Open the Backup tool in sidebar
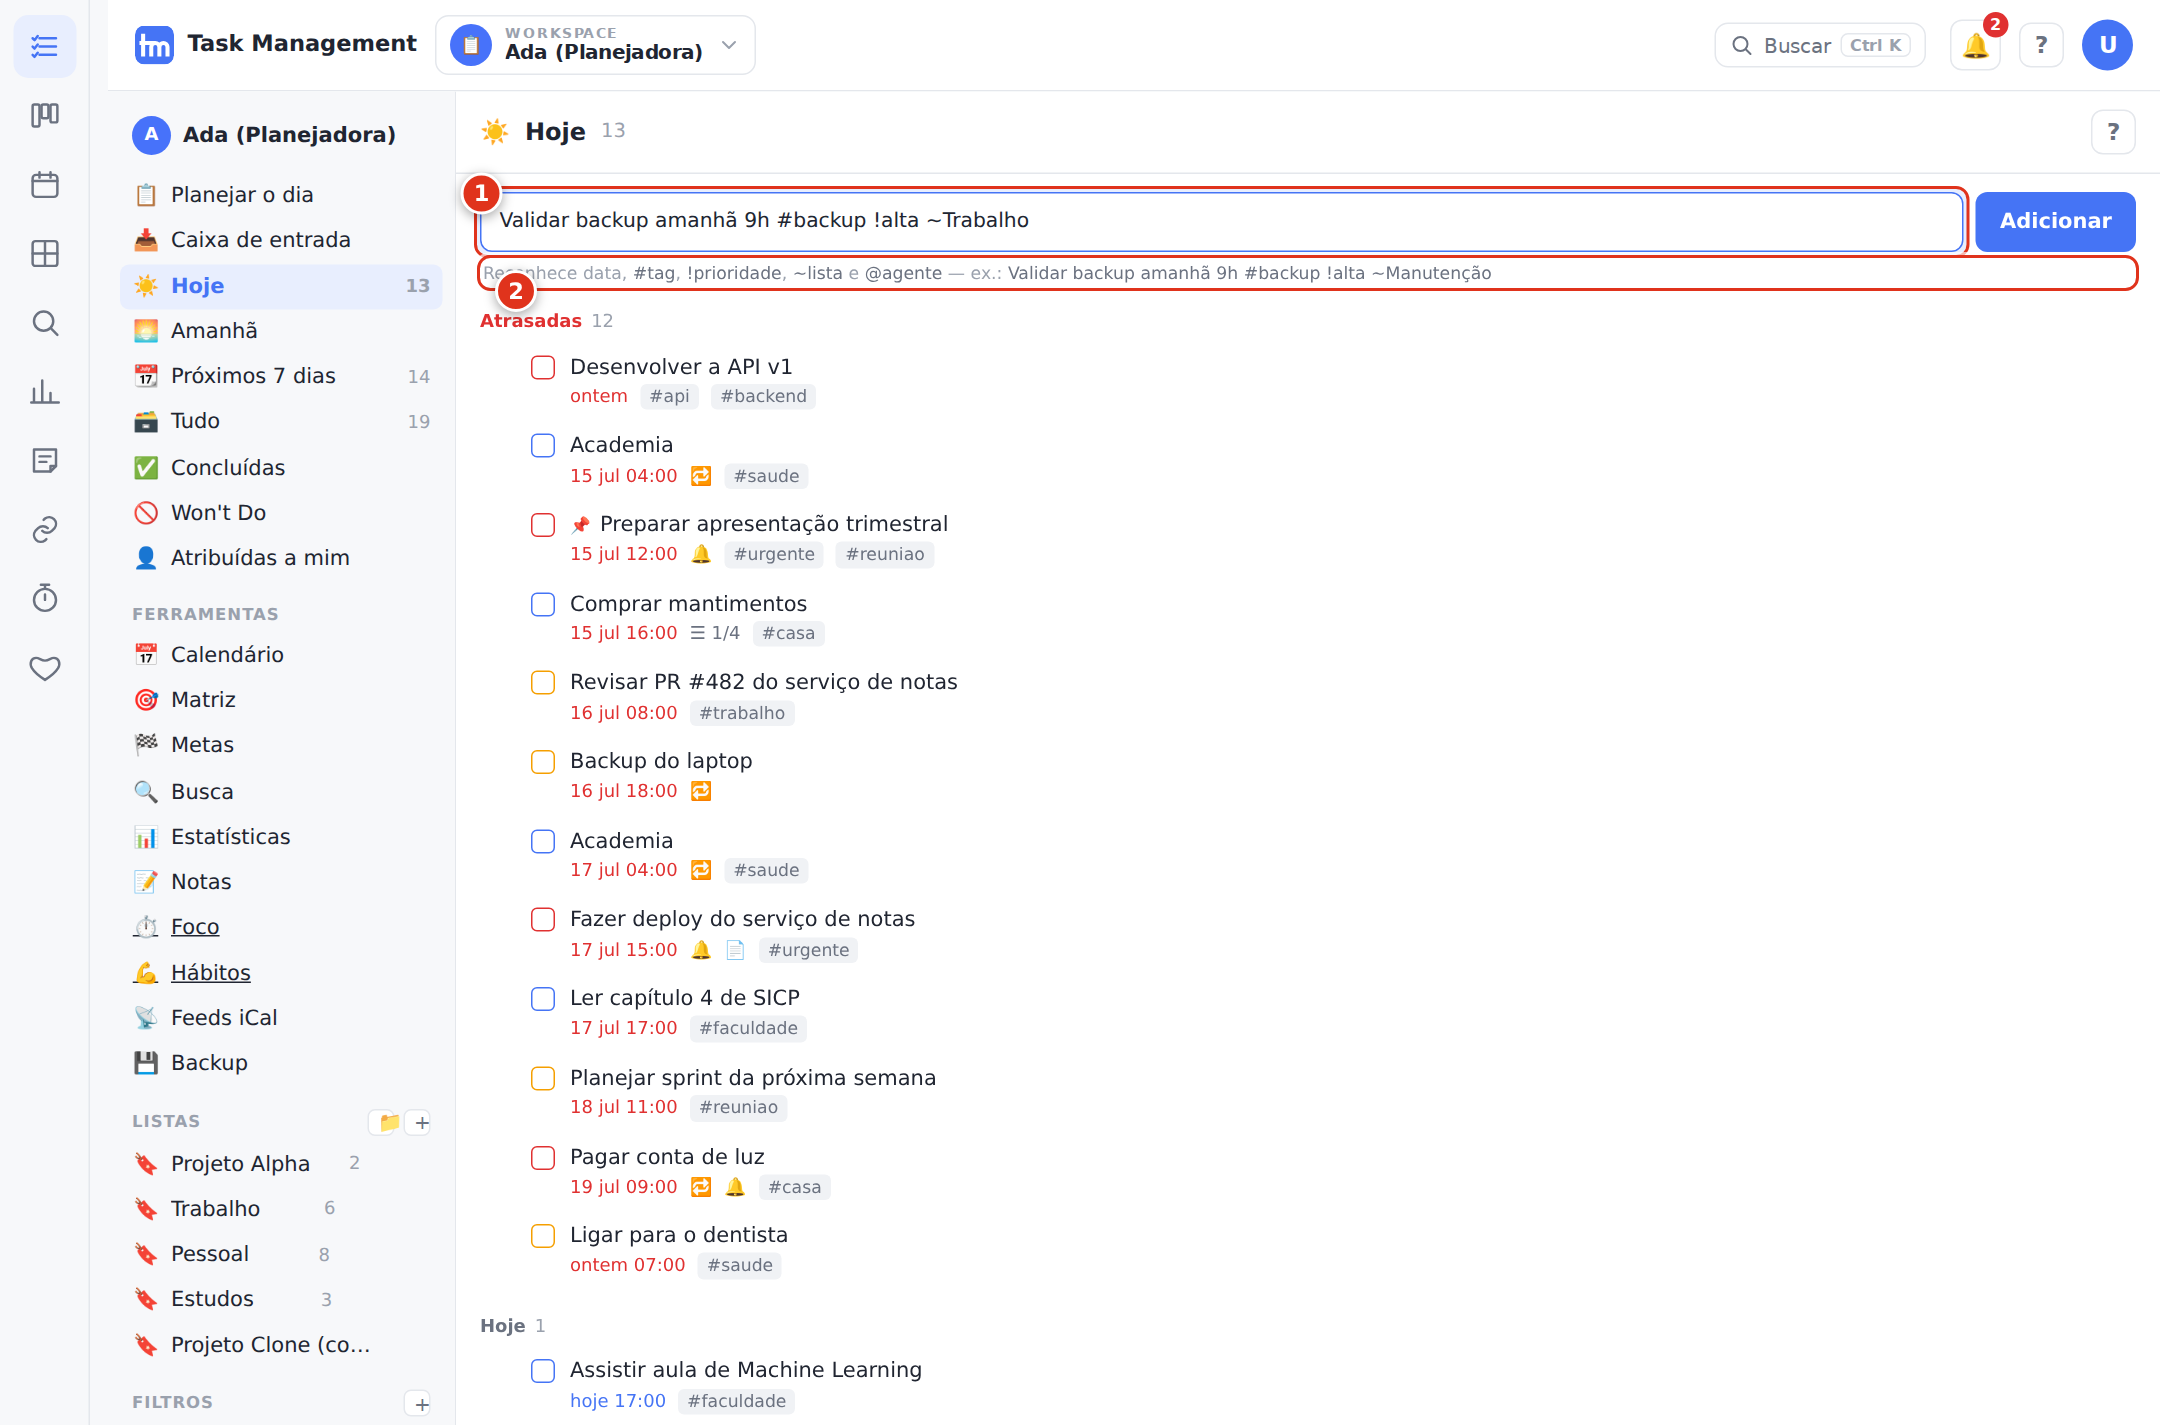Image resolution: width=2160 pixels, height=1425 pixels. tap(281, 1063)
